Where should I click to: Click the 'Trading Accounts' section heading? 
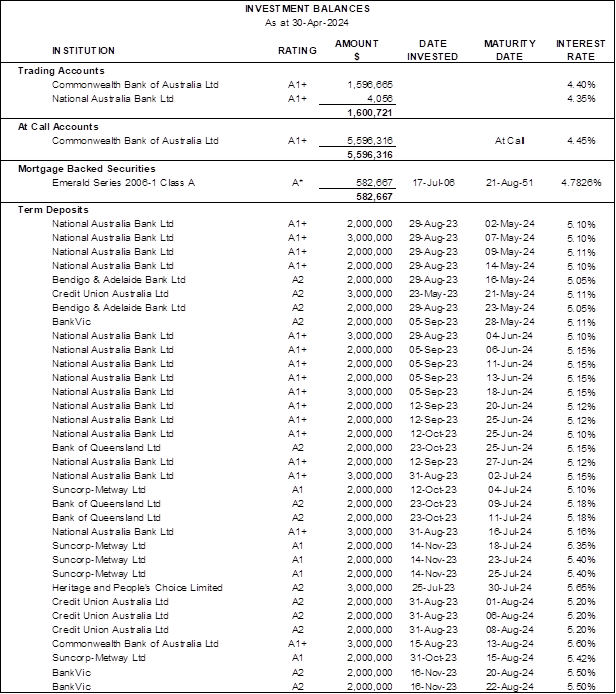[61, 71]
